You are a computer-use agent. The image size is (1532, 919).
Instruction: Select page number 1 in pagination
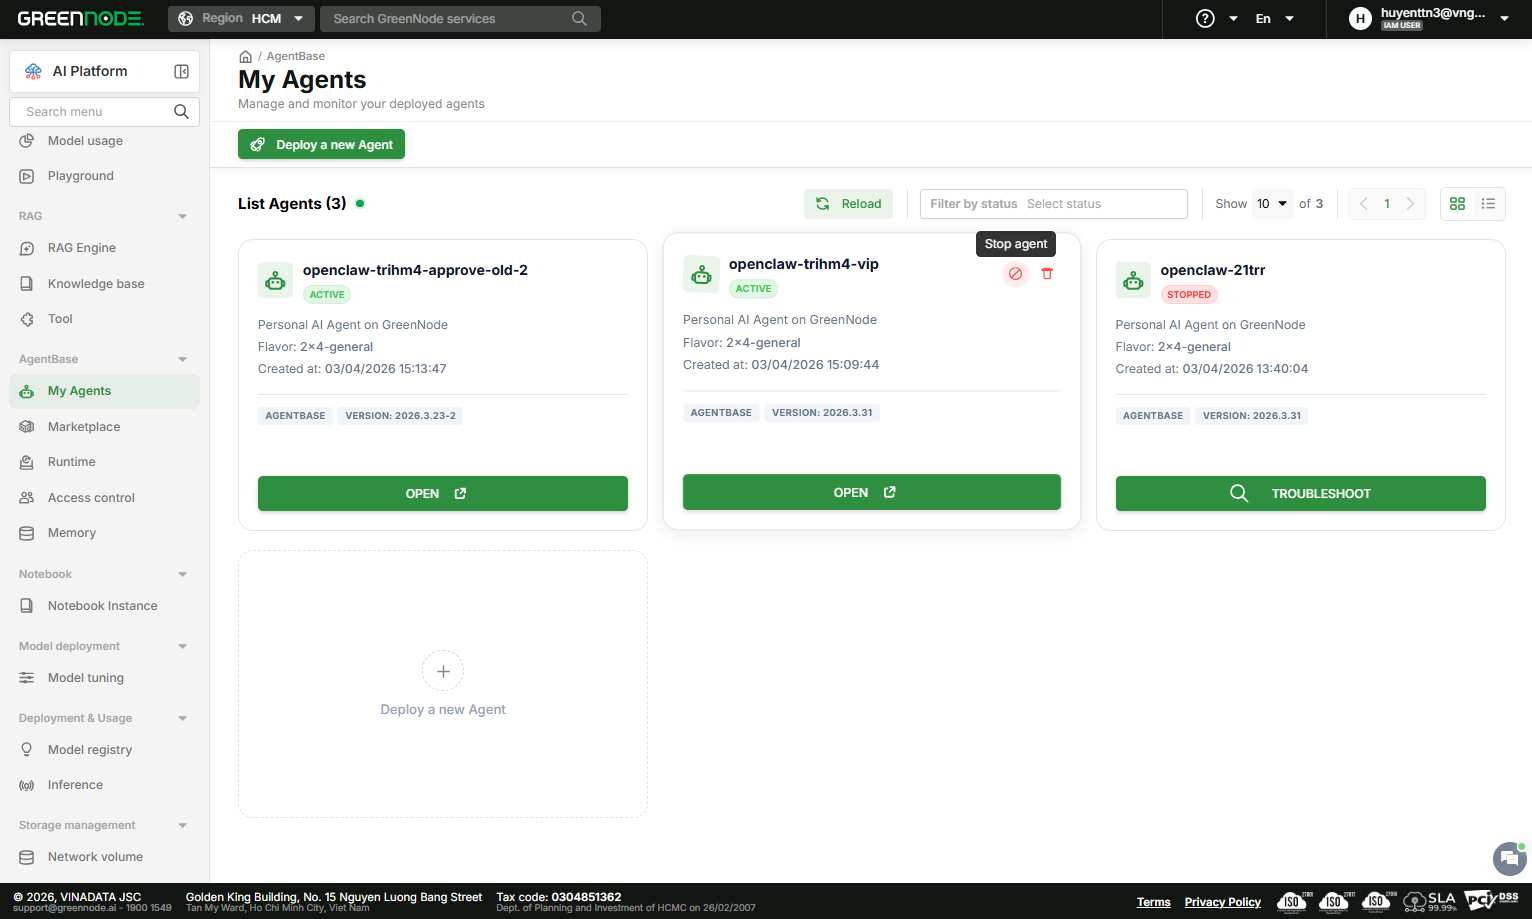pos(1387,204)
